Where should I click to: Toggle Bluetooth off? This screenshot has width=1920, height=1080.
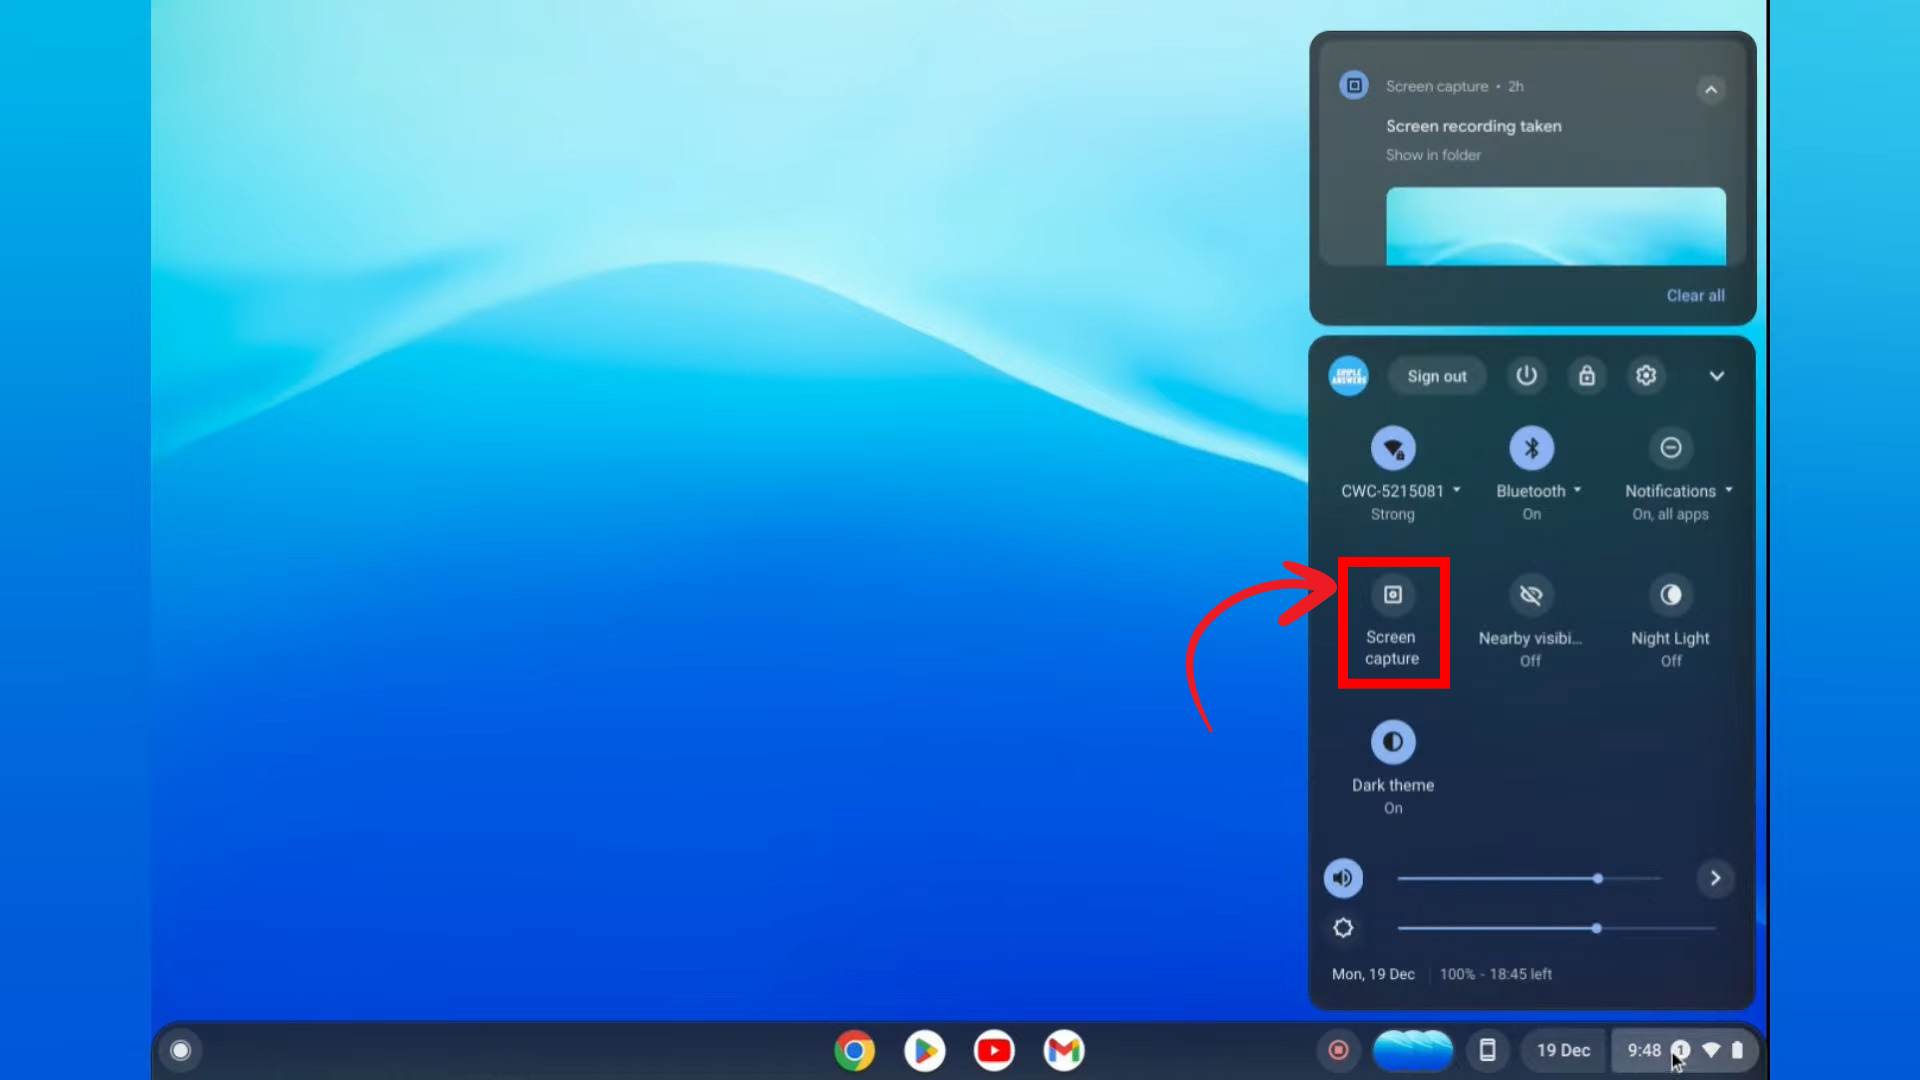click(x=1531, y=449)
